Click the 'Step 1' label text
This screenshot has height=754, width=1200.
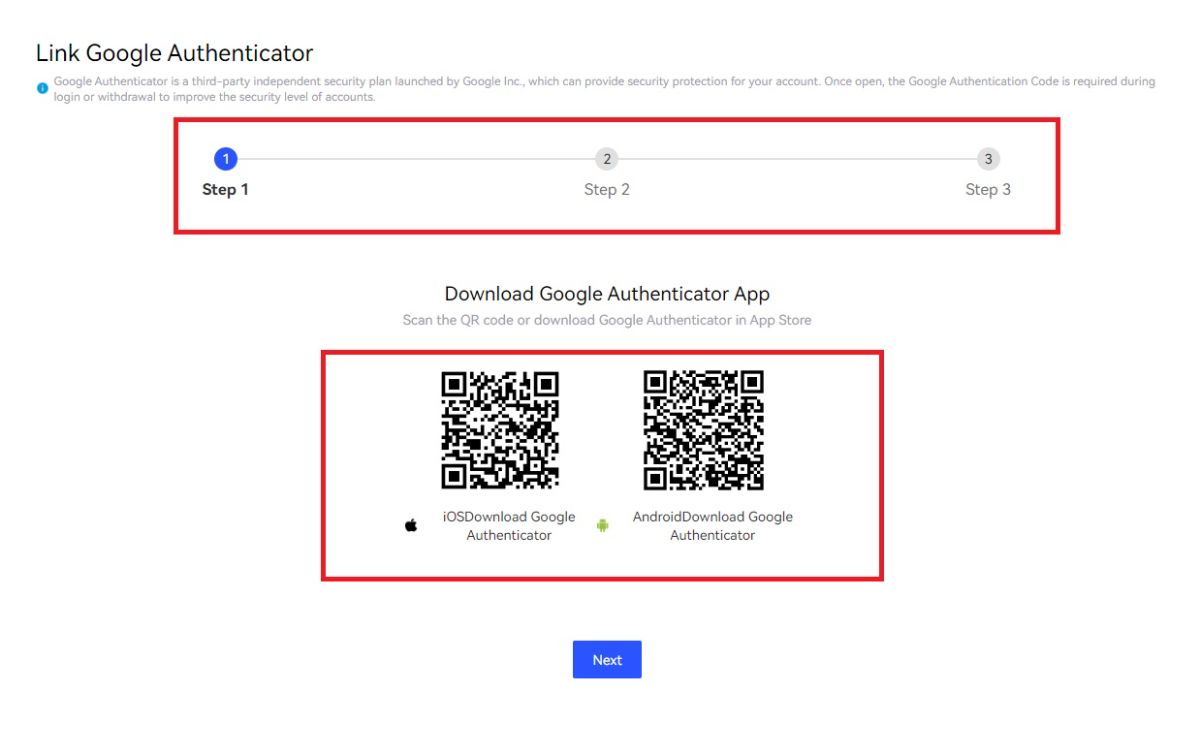pyautogui.click(x=226, y=190)
